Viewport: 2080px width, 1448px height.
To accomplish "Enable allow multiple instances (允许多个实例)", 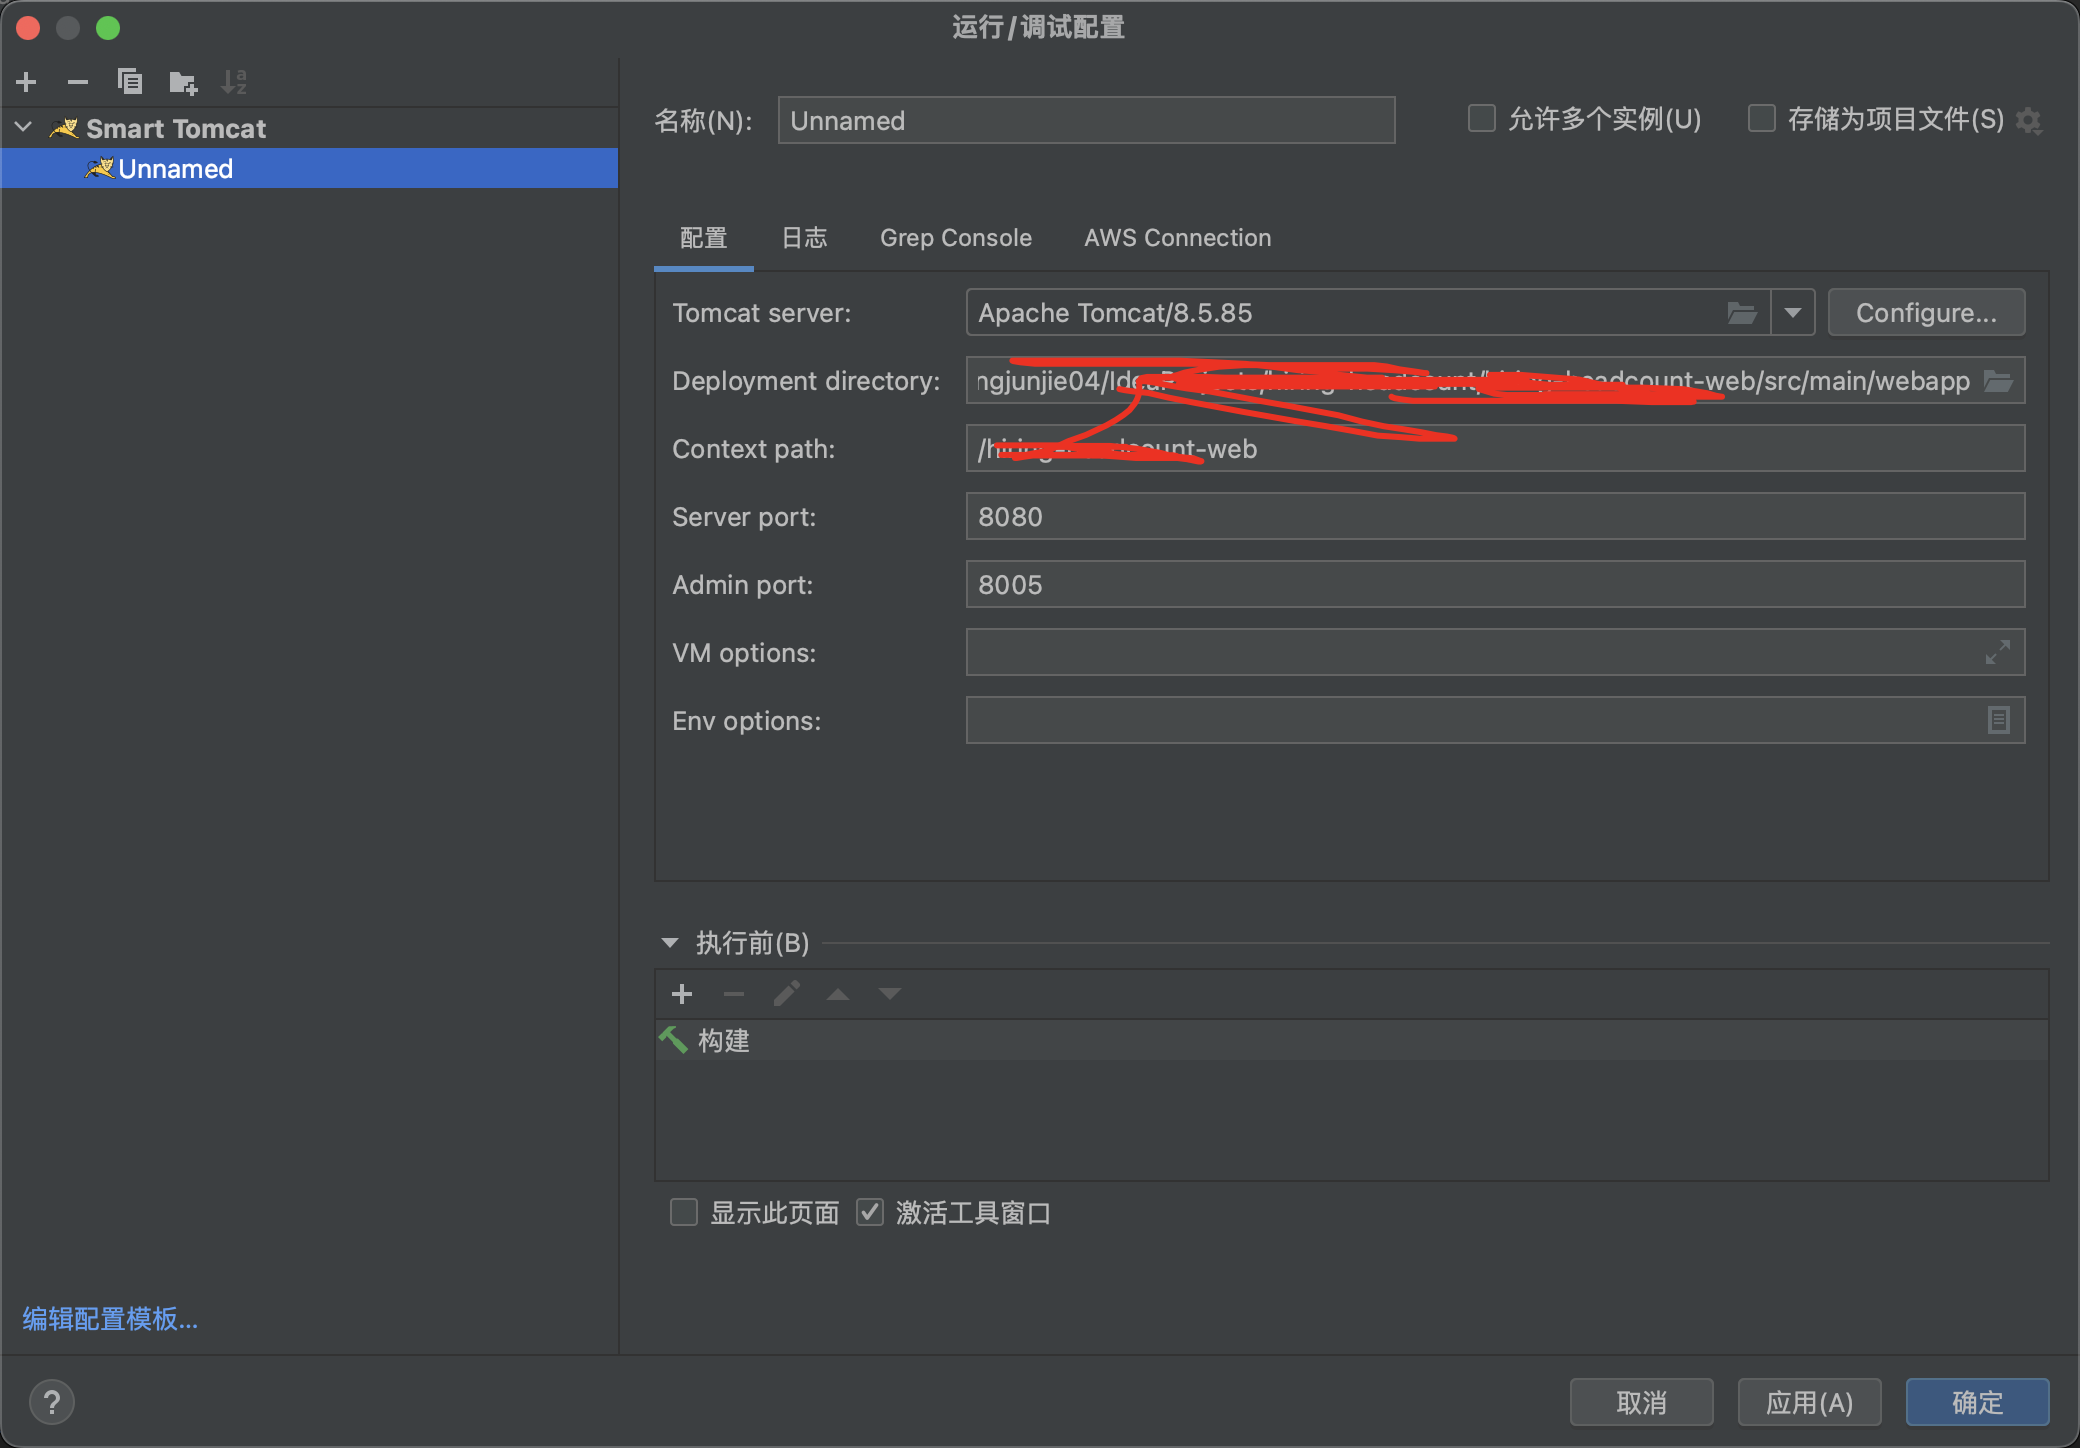I will click(x=1481, y=119).
